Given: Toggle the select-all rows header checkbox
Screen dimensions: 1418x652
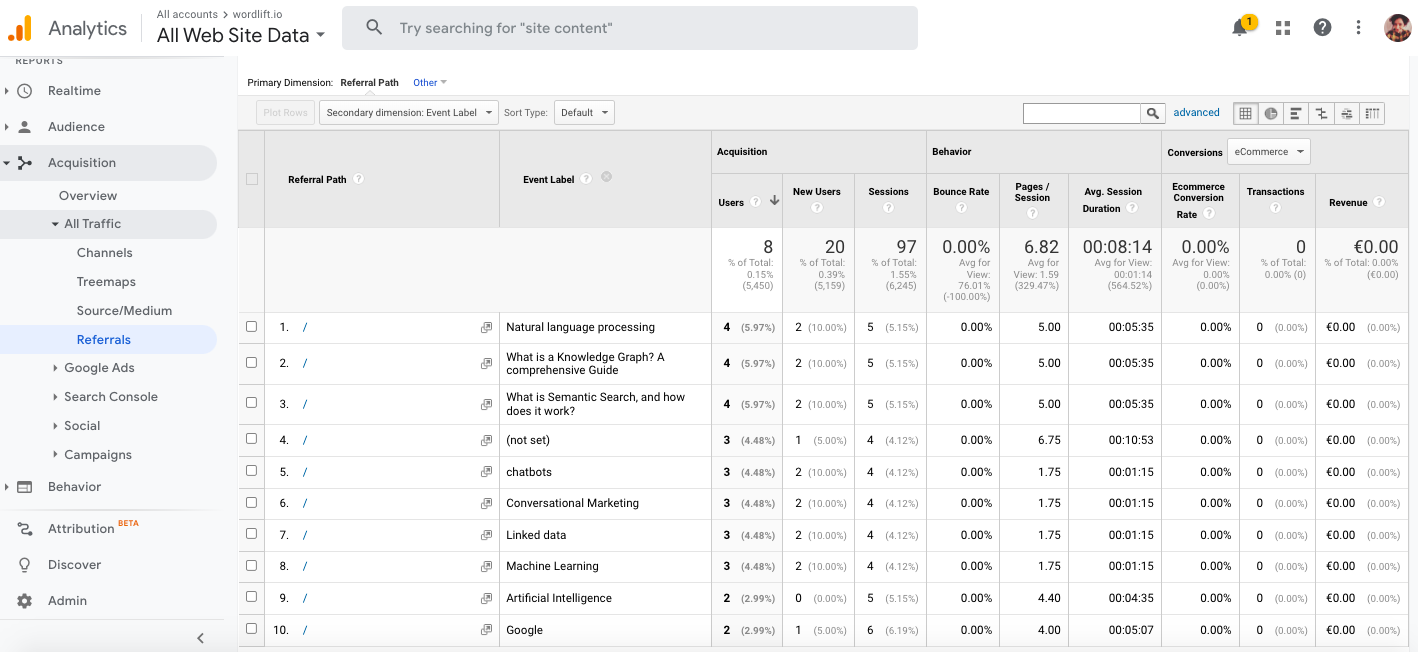Looking at the screenshot, I should pyautogui.click(x=251, y=179).
